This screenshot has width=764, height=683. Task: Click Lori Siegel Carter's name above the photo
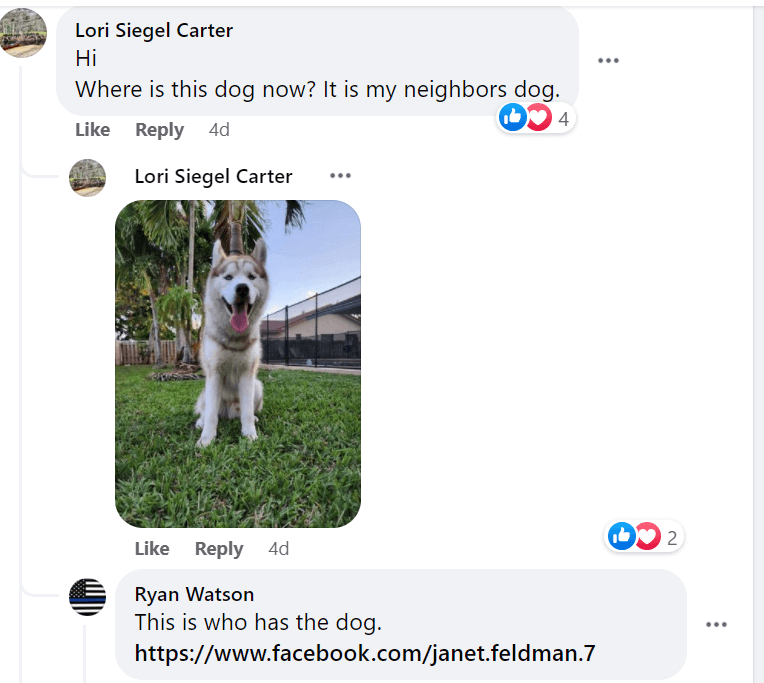point(214,177)
